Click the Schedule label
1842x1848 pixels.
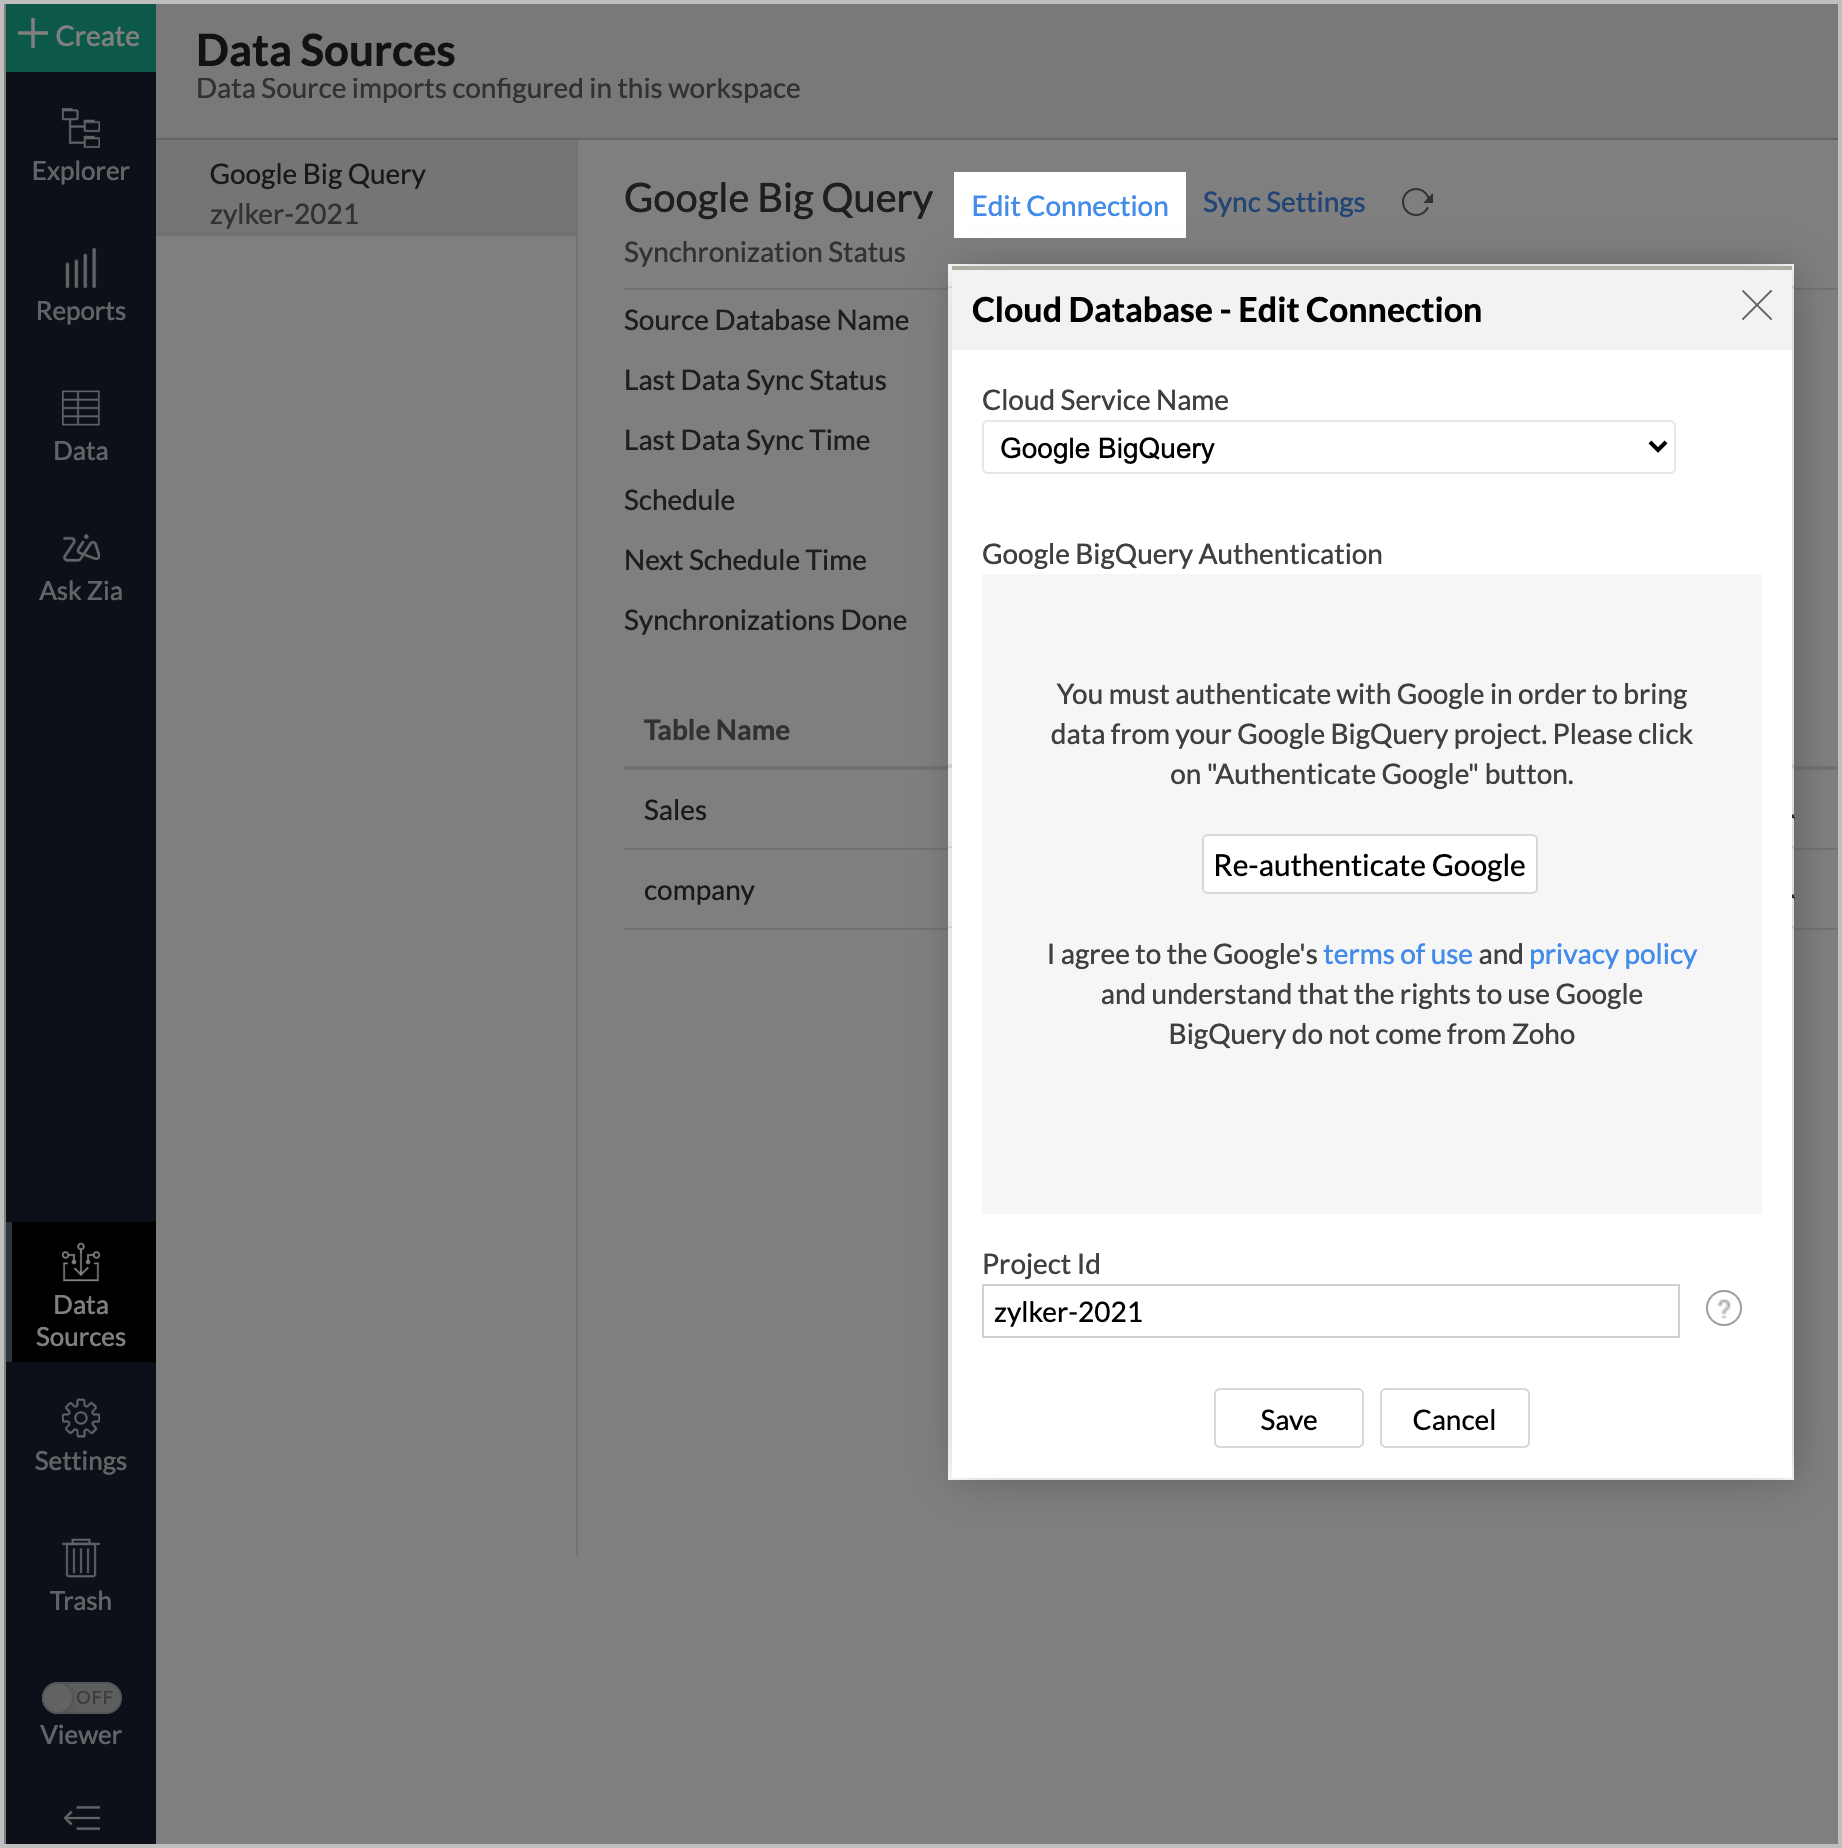pos(679,500)
